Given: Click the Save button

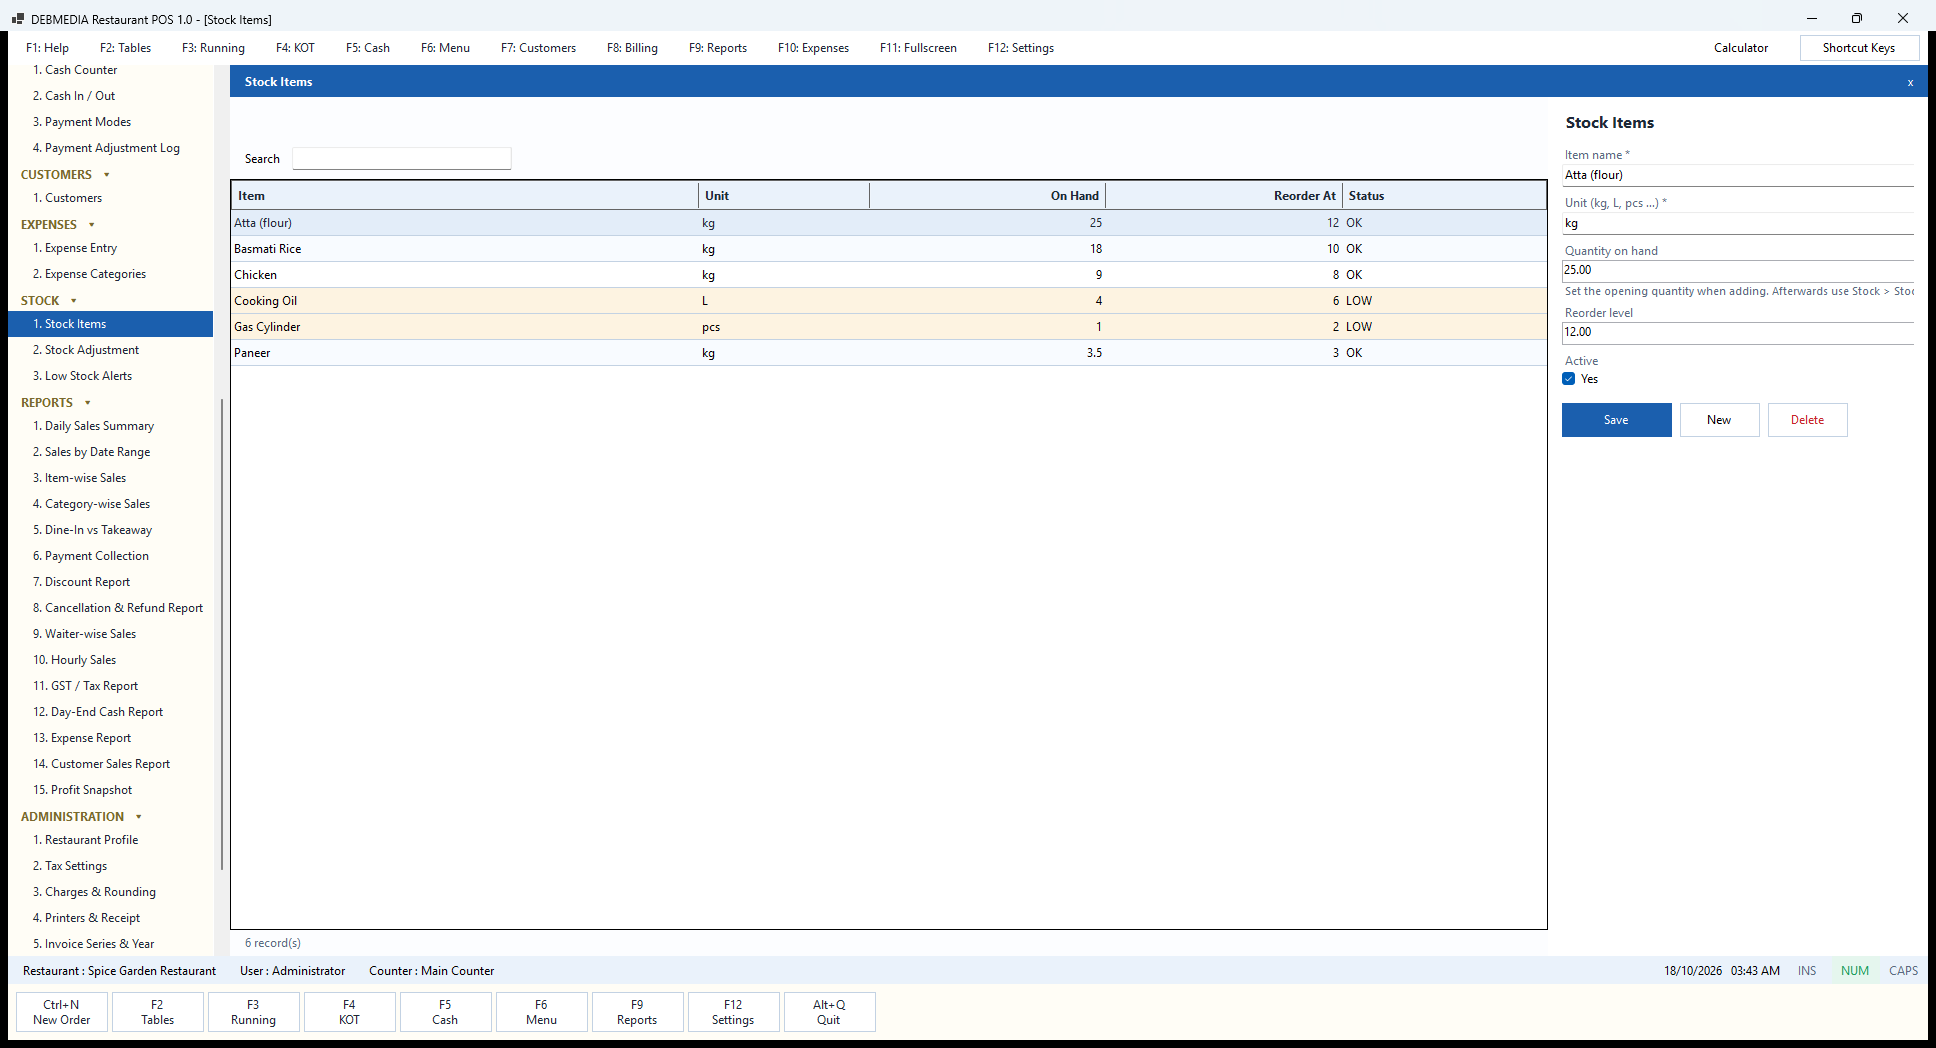Looking at the screenshot, I should click(x=1616, y=420).
